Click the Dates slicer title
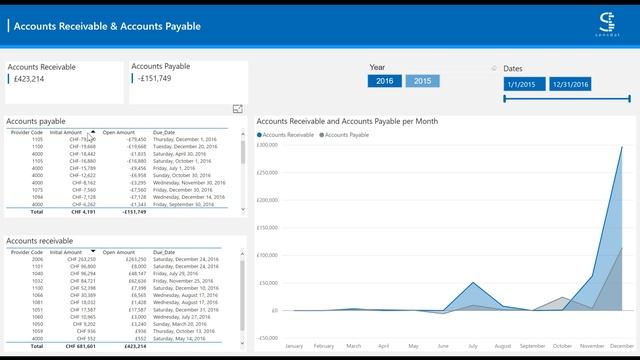Image resolution: width=640 pixels, height=360 pixels. point(513,69)
